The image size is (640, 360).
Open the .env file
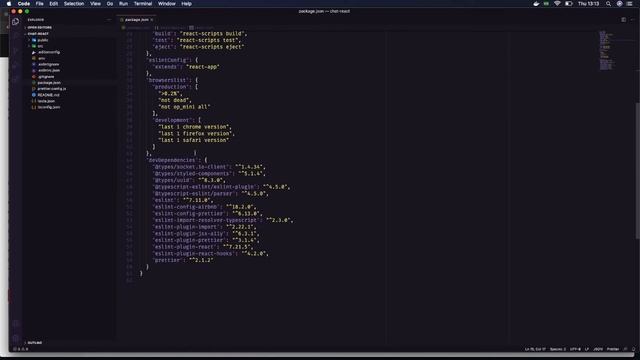pos(41,58)
